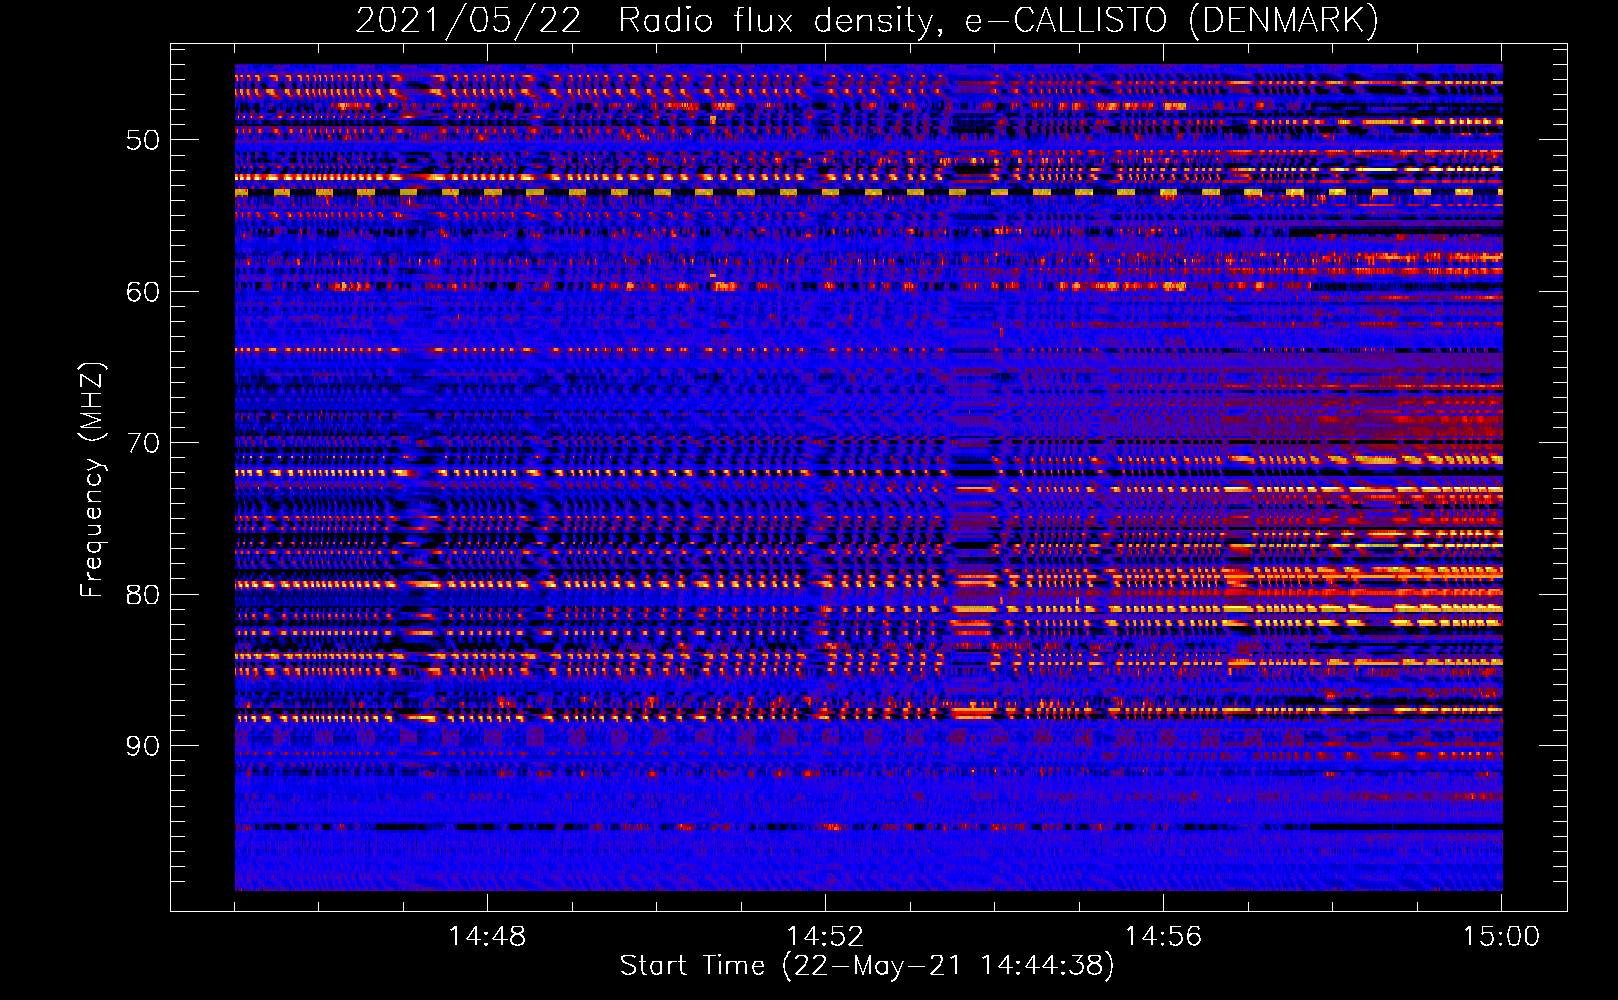This screenshot has height=1000, width=1618.
Task: Click the 60 frequency tick label
Action: coord(143,292)
